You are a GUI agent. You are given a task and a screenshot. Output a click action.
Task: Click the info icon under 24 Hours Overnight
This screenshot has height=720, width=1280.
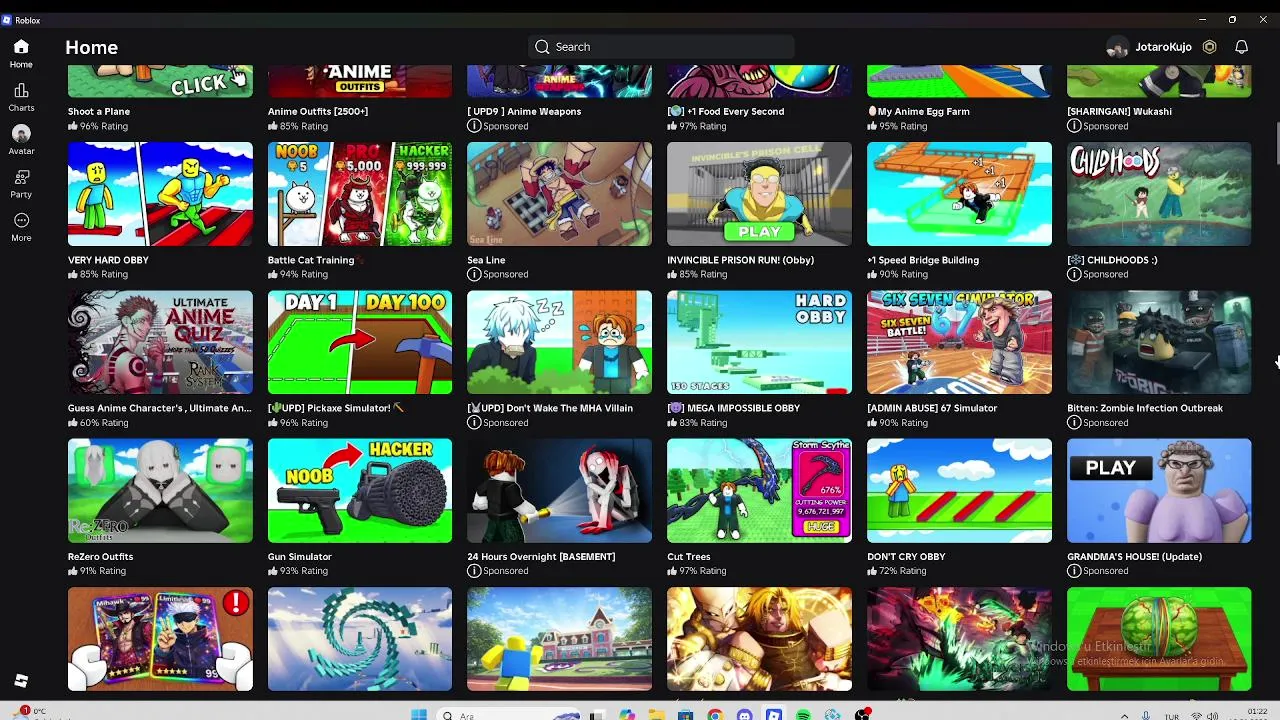click(474, 571)
